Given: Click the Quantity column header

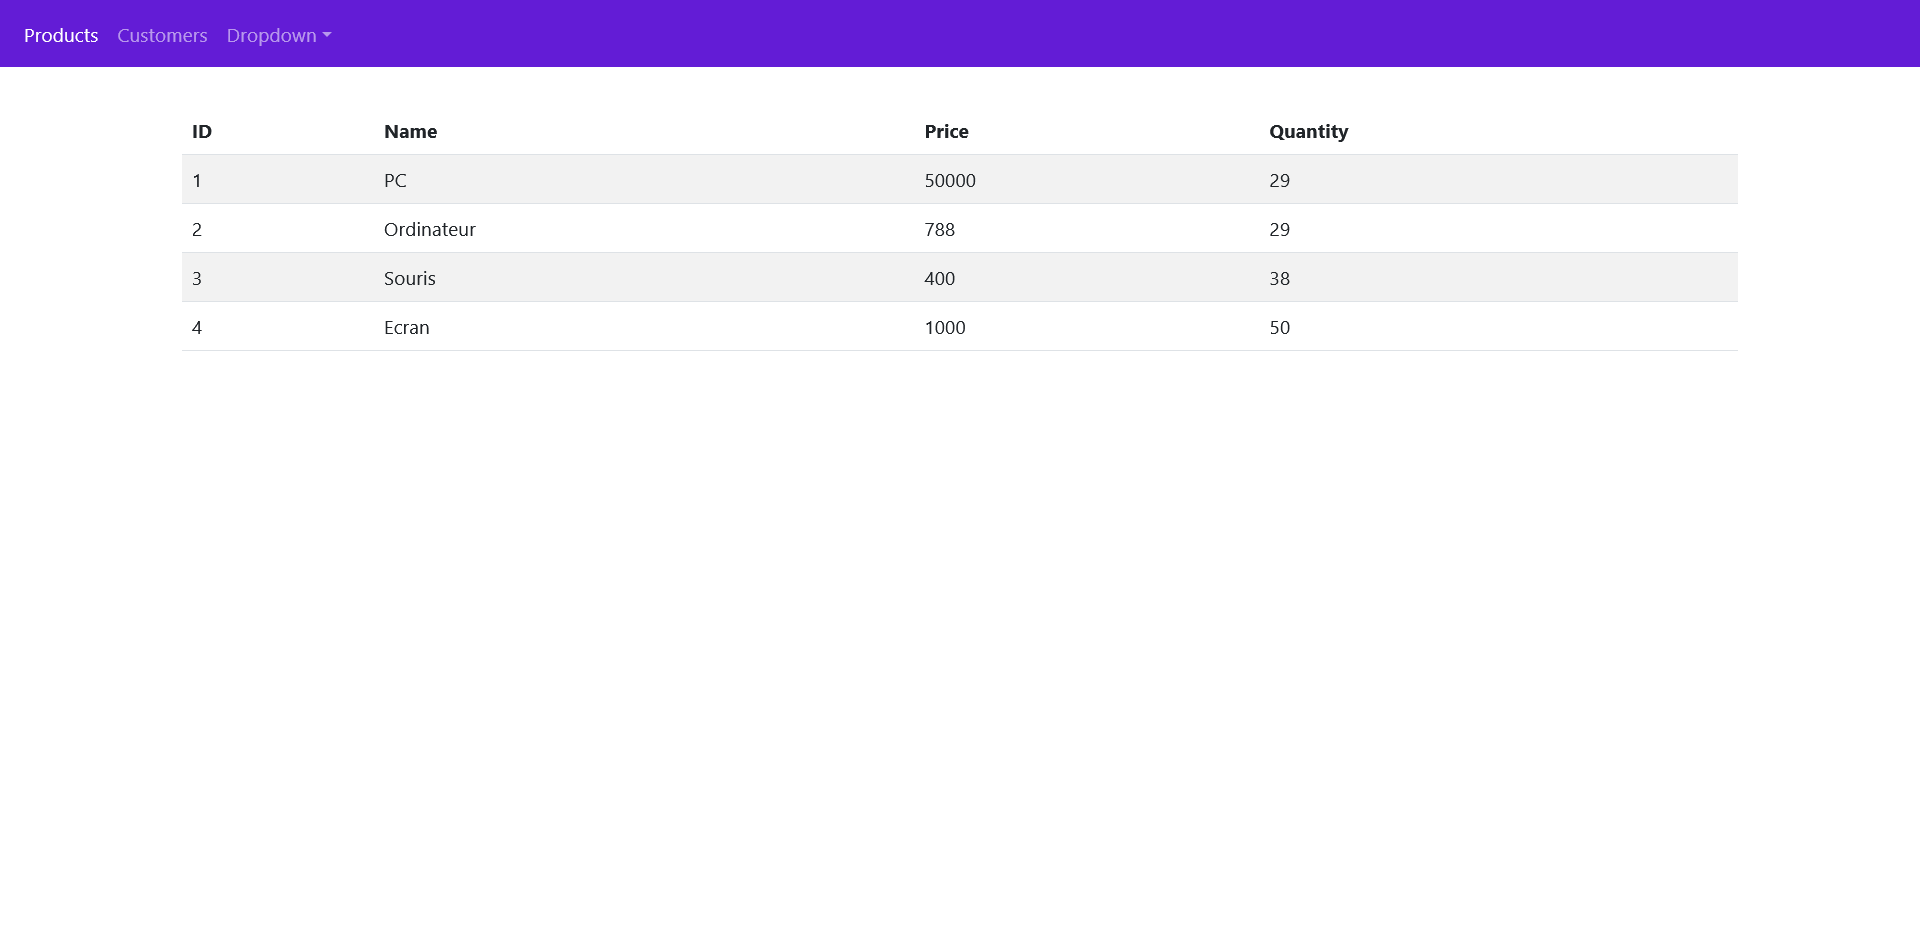Looking at the screenshot, I should [1308, 131].
